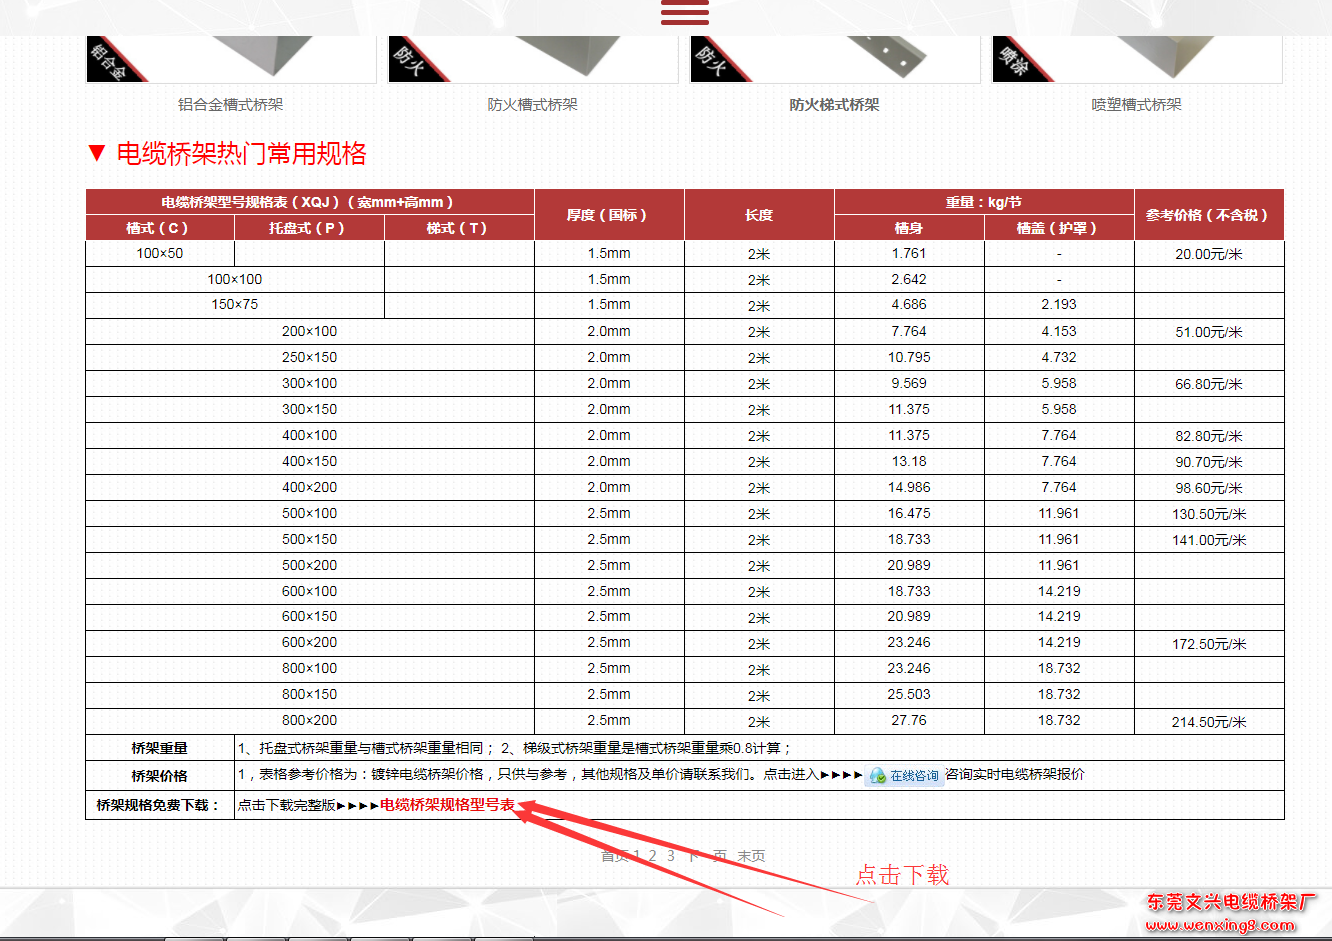
Task: Click the 铝合金 corner badge on first thumbnail
Action: (x=108, y=58)
